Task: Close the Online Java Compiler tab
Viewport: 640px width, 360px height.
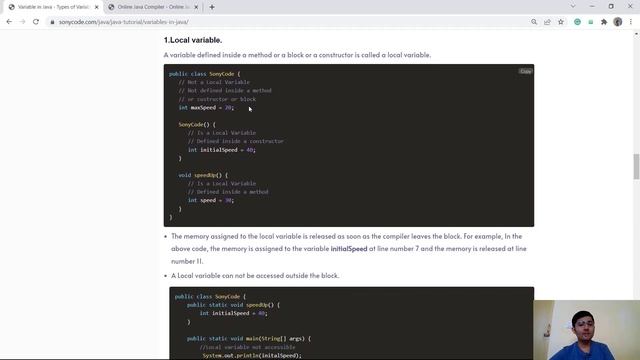Action: pos(196,7)
